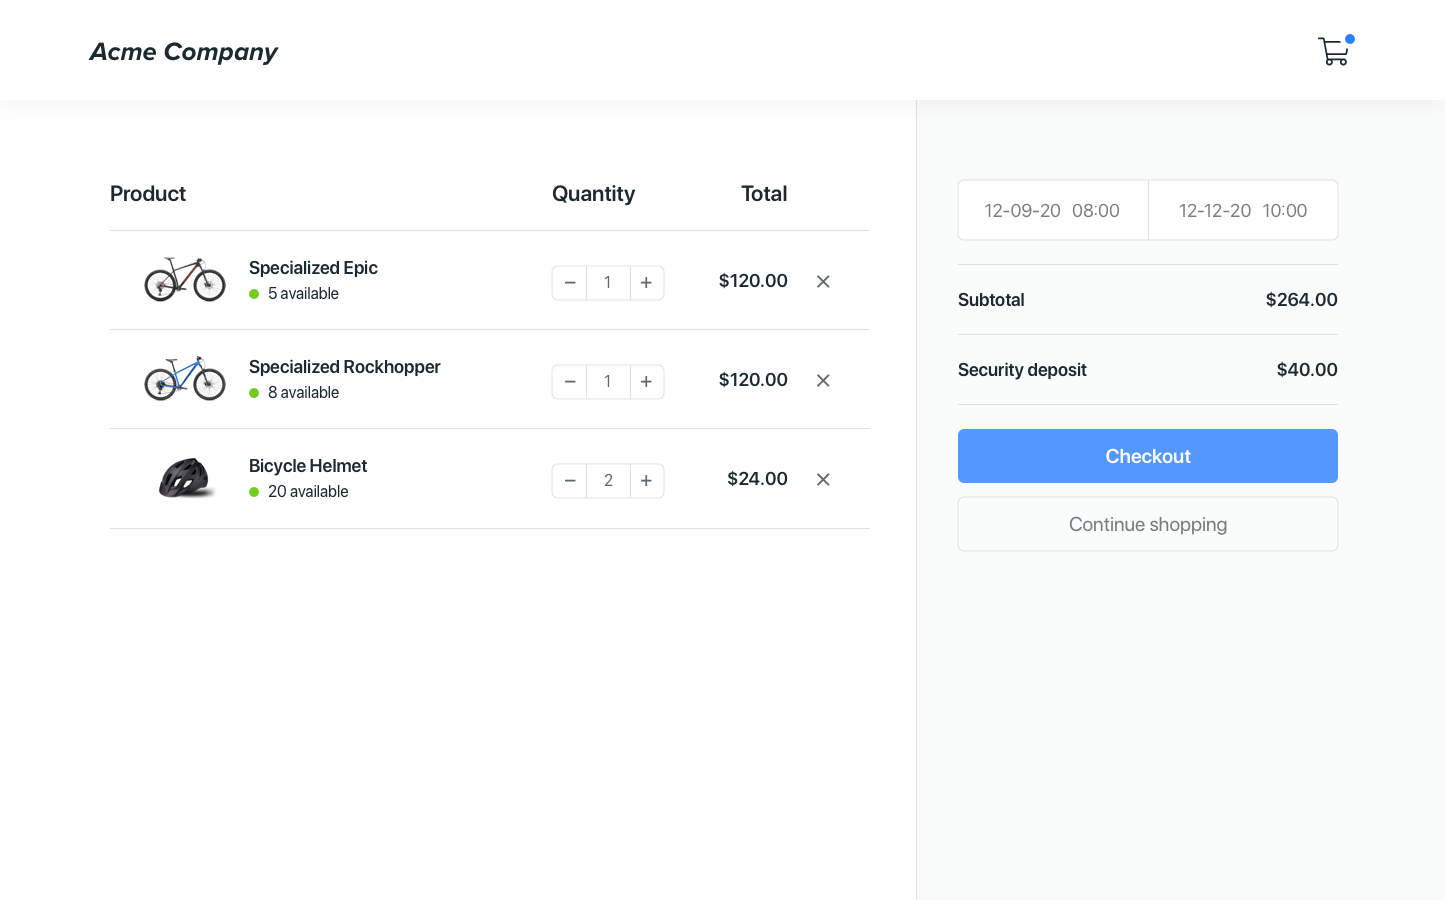
Task: Remove Specialized Rockhopper from cart
Action: [823, 381]
